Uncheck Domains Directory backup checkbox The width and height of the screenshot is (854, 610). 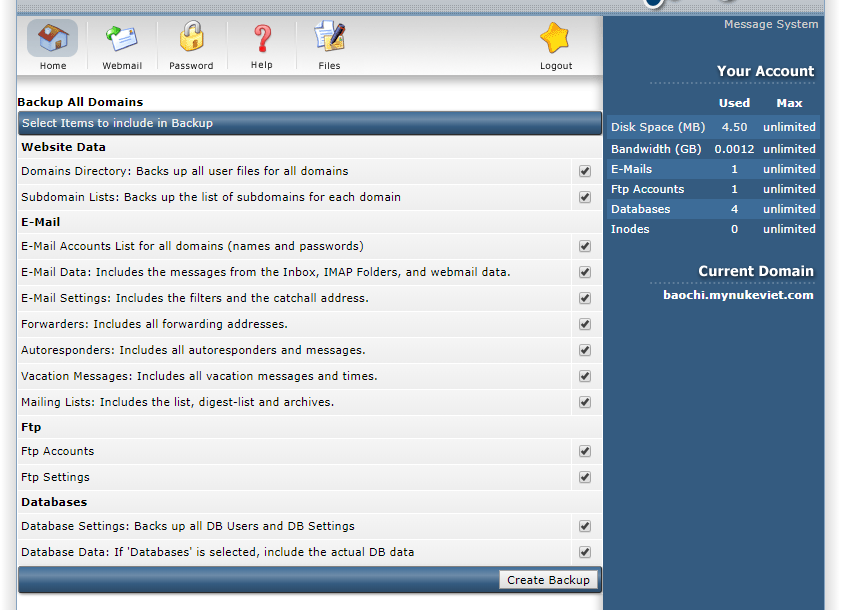(585, 171)
